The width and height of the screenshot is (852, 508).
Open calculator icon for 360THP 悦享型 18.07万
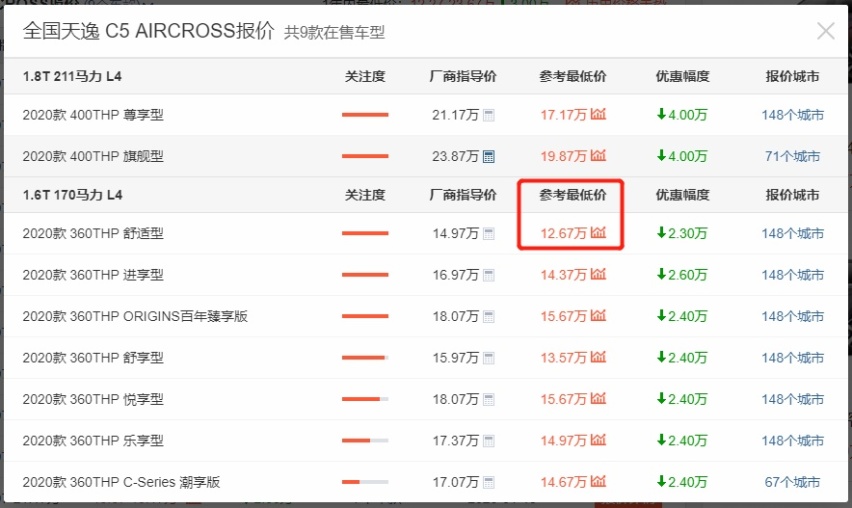(x=488, y=399)
